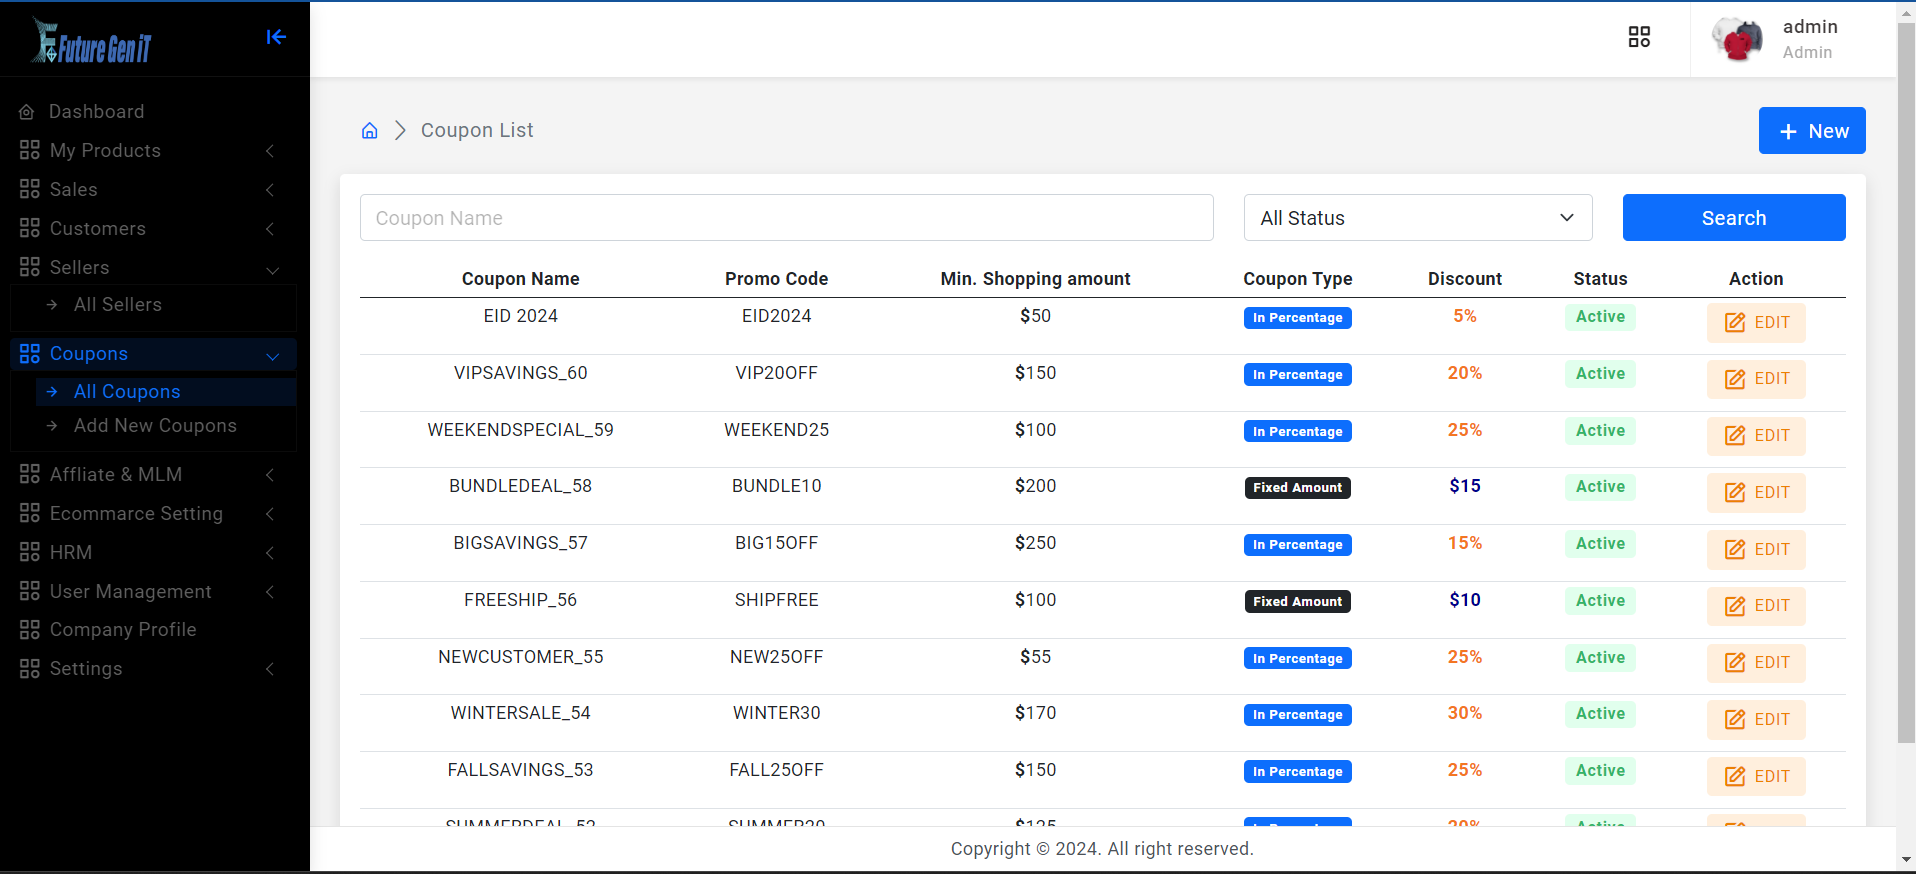
Task: Expand the Settings menu chevron
Action: click(270, 669)
